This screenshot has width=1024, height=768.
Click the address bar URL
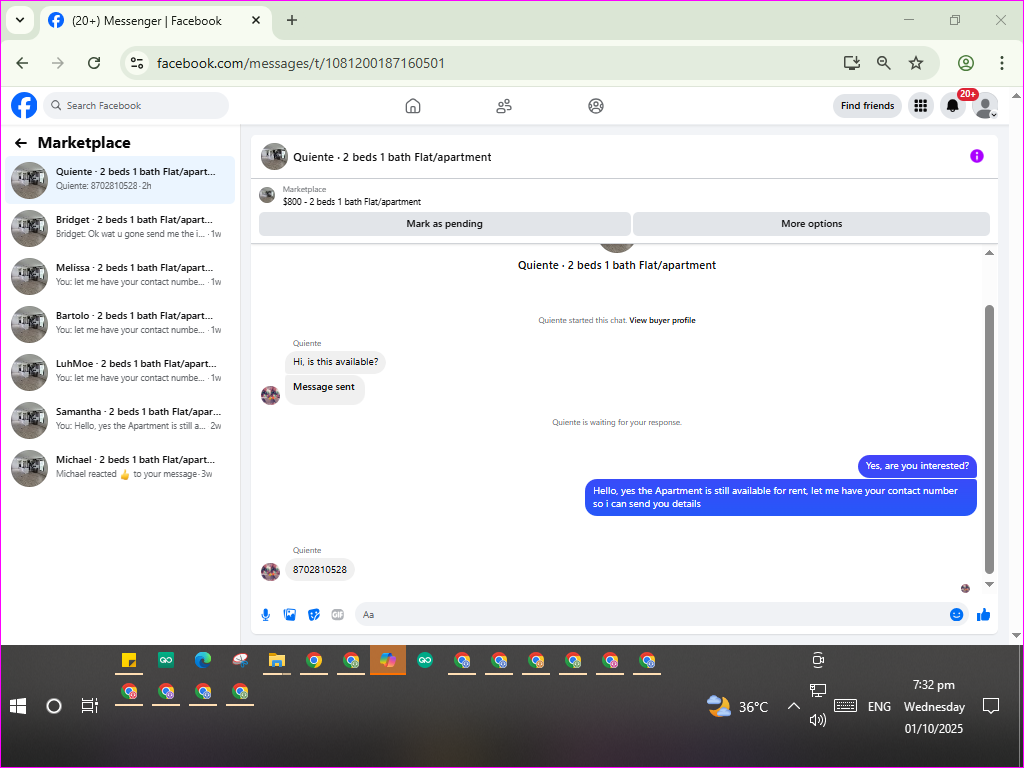click(x=300, y=63)
